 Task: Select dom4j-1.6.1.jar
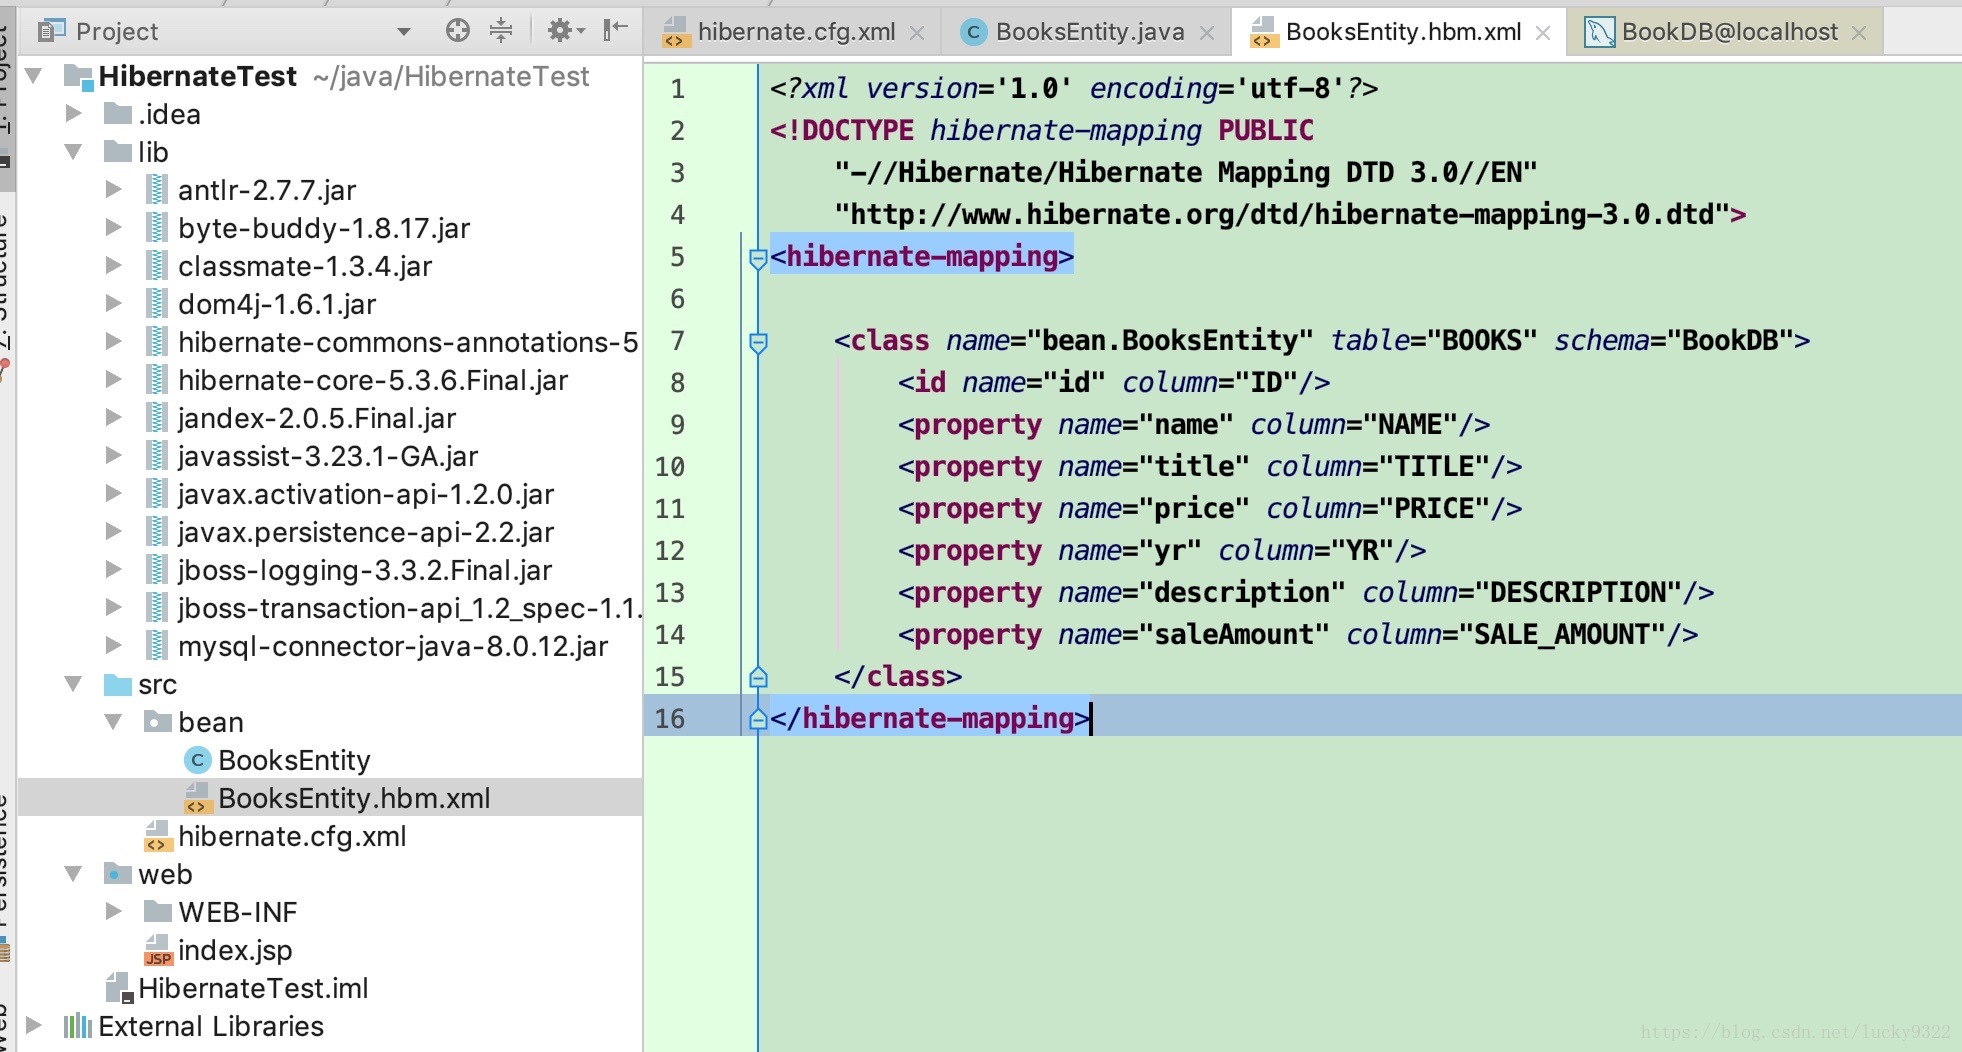pos(277,304)
